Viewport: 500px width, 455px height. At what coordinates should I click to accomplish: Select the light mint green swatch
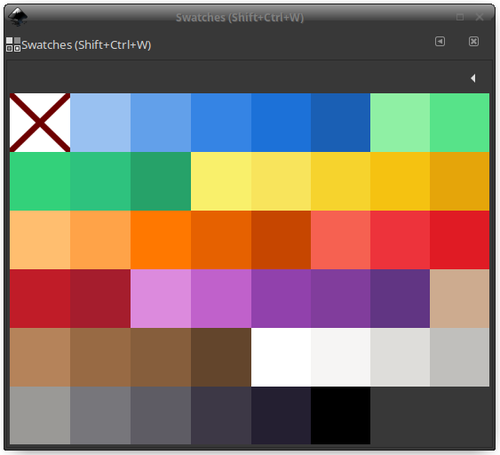[x=400, y=123]
